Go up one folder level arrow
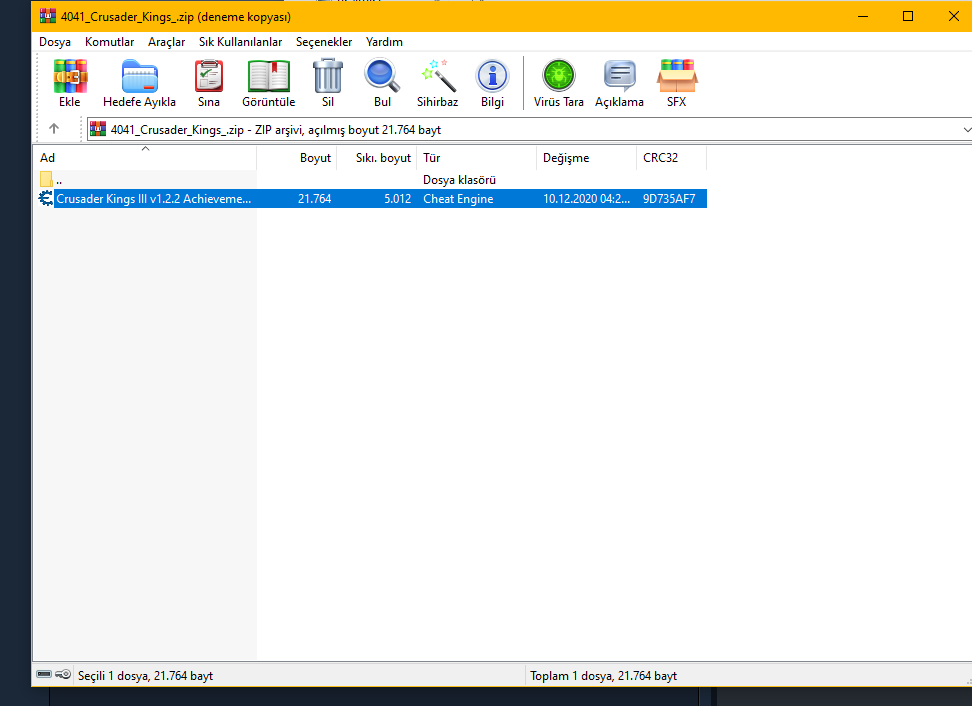972x706 pixels. (54, 129)
